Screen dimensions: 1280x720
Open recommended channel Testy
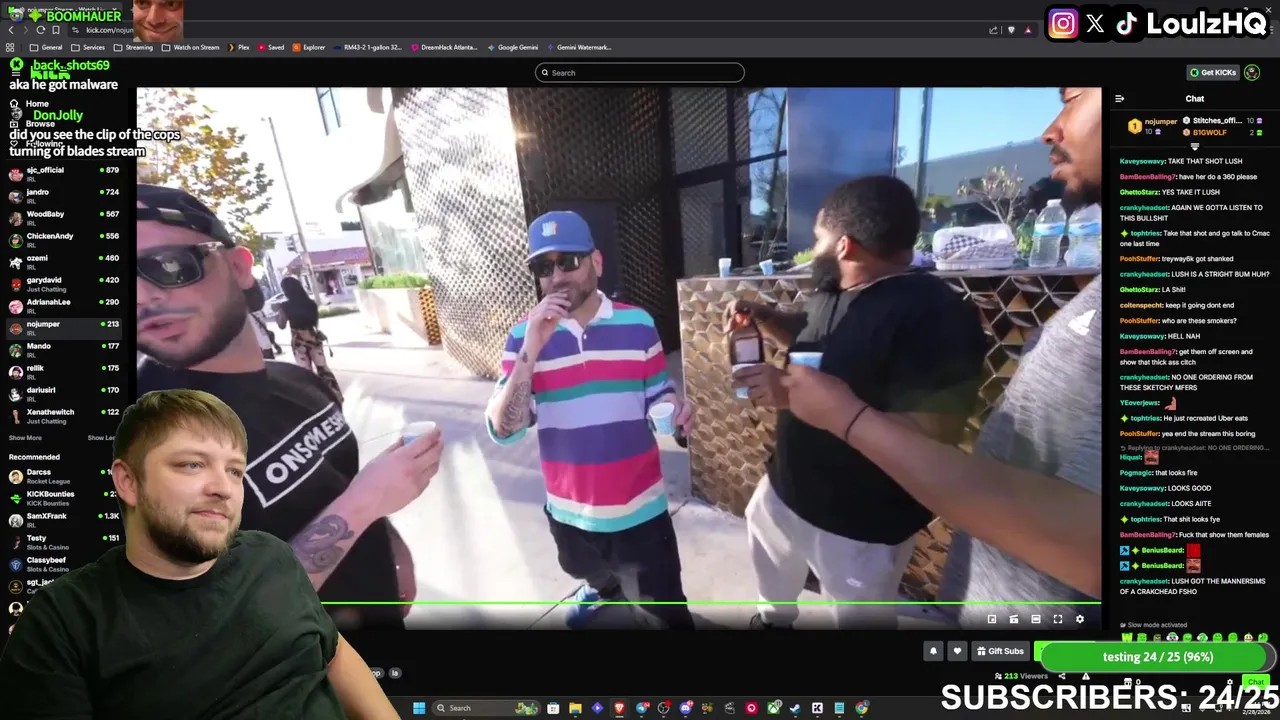pyautogui.click(x=60, y=541)
